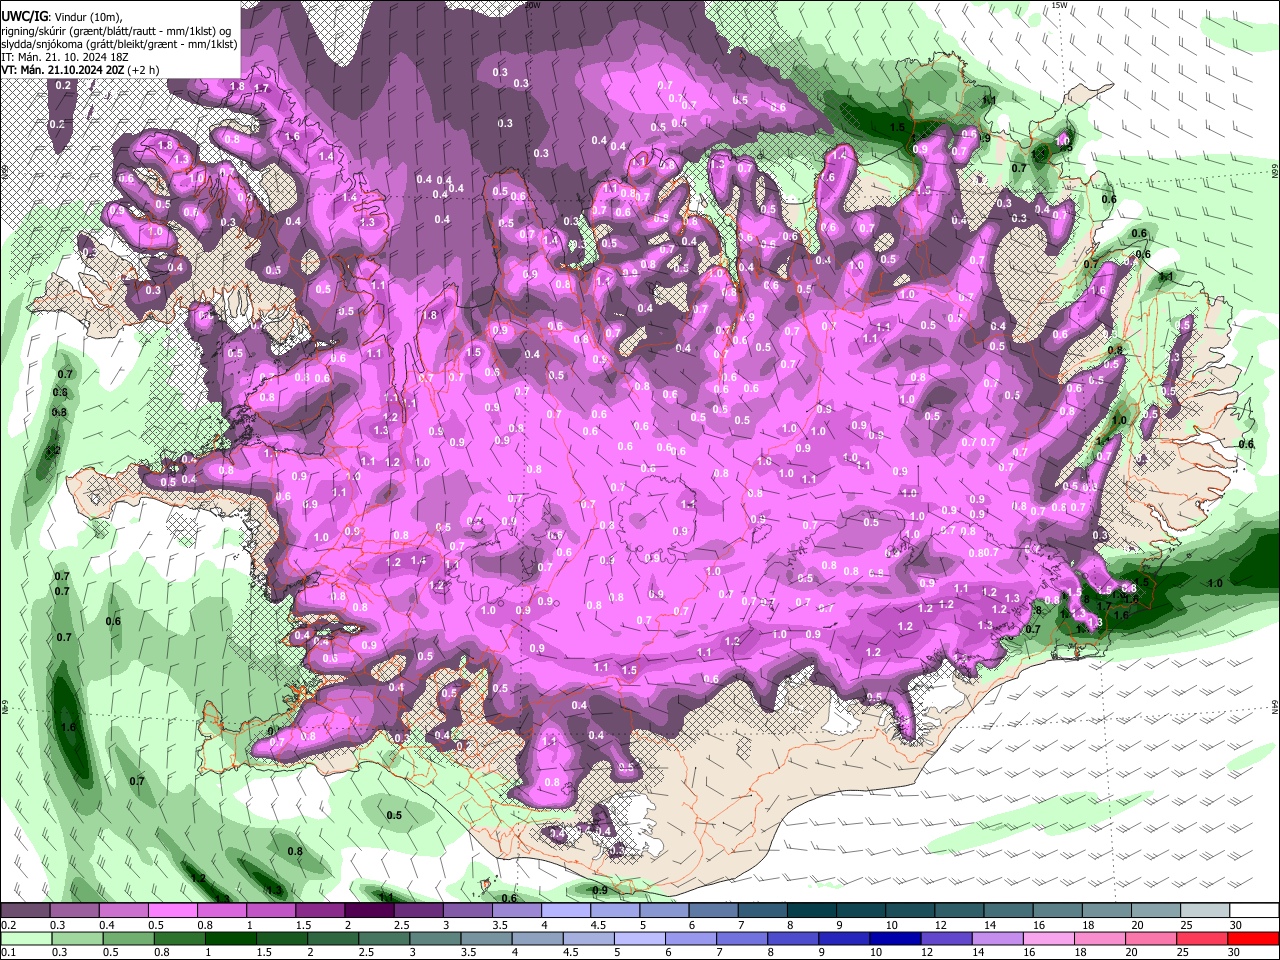Pick the snow legend swatch between 0.8 and 1

pos(221,911)
